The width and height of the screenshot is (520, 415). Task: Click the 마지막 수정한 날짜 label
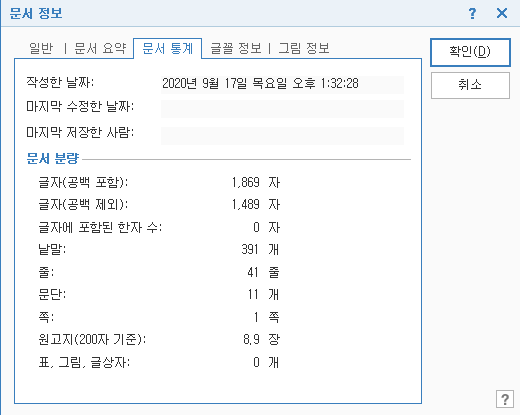tap(80, 107)
